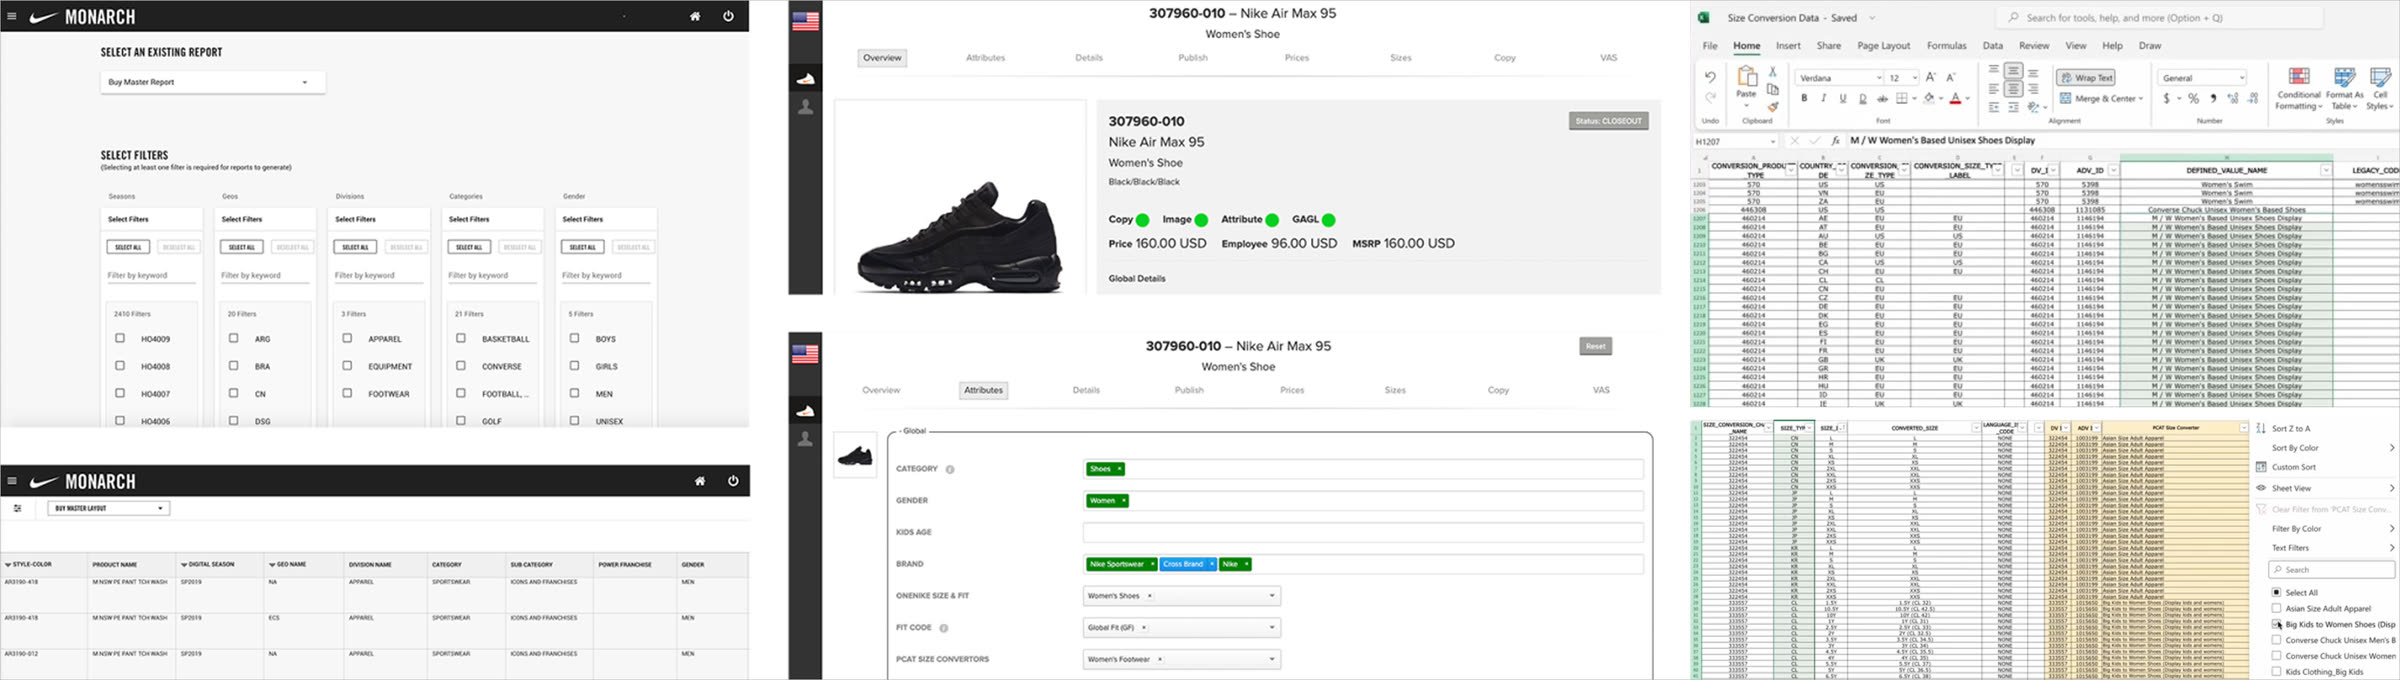Open PCAT Size Convertors Women's Footwear dropdown
The height and width of the screenshot is (680, 2400).
[x=1182, y=660]
